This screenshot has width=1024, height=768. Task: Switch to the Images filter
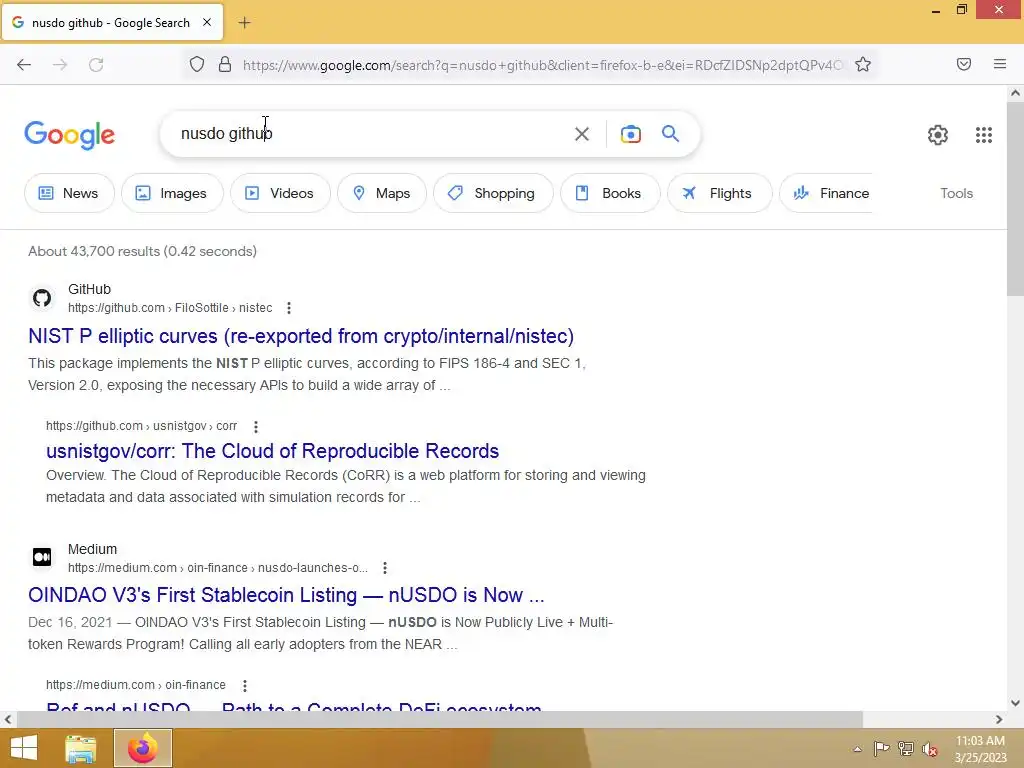click(x=172, y=193)
